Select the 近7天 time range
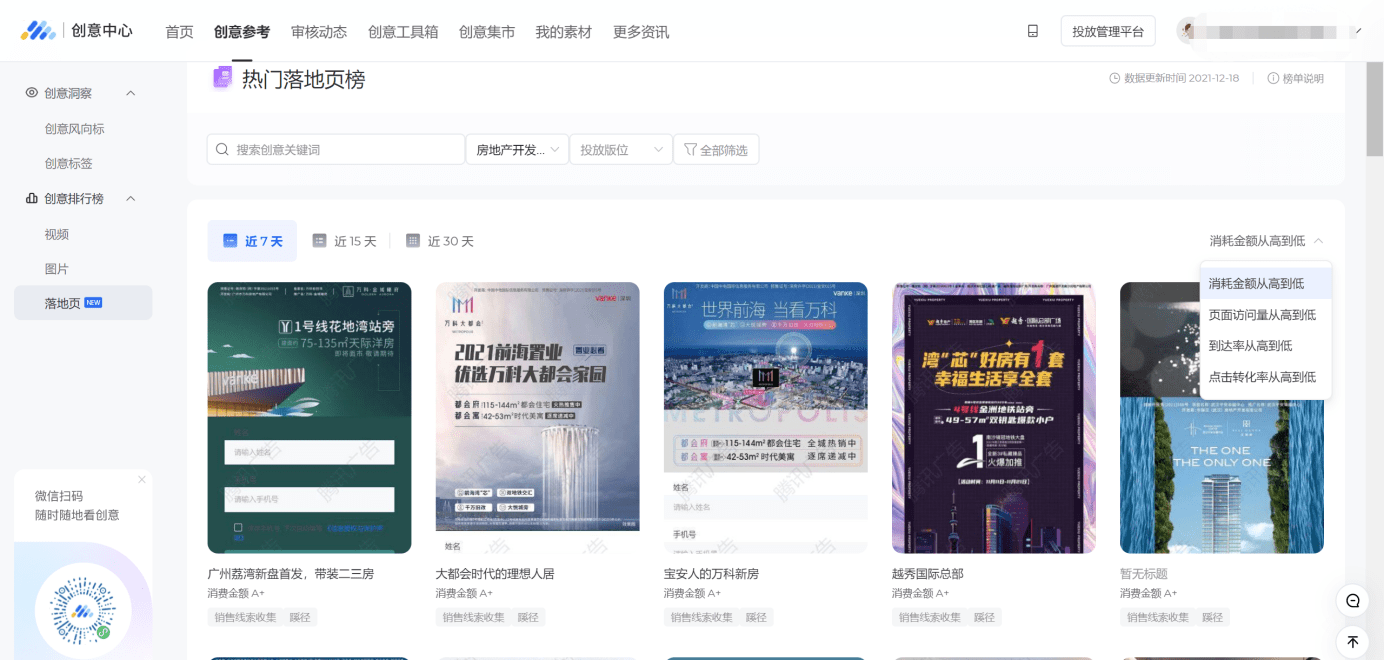 (x=252, y=241)
